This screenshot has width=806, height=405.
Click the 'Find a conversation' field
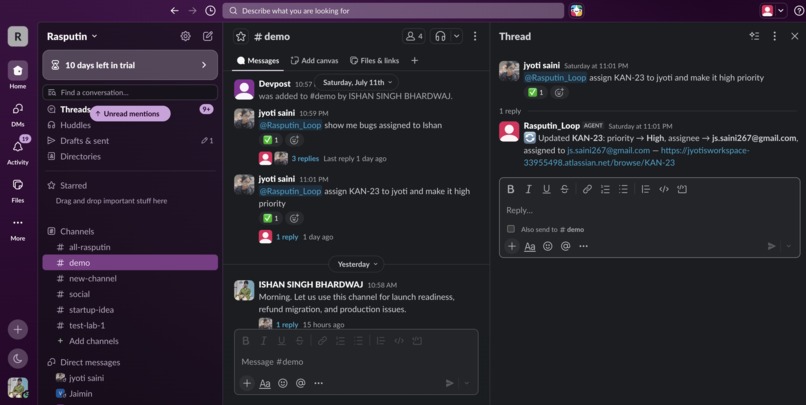click(130, 93)
